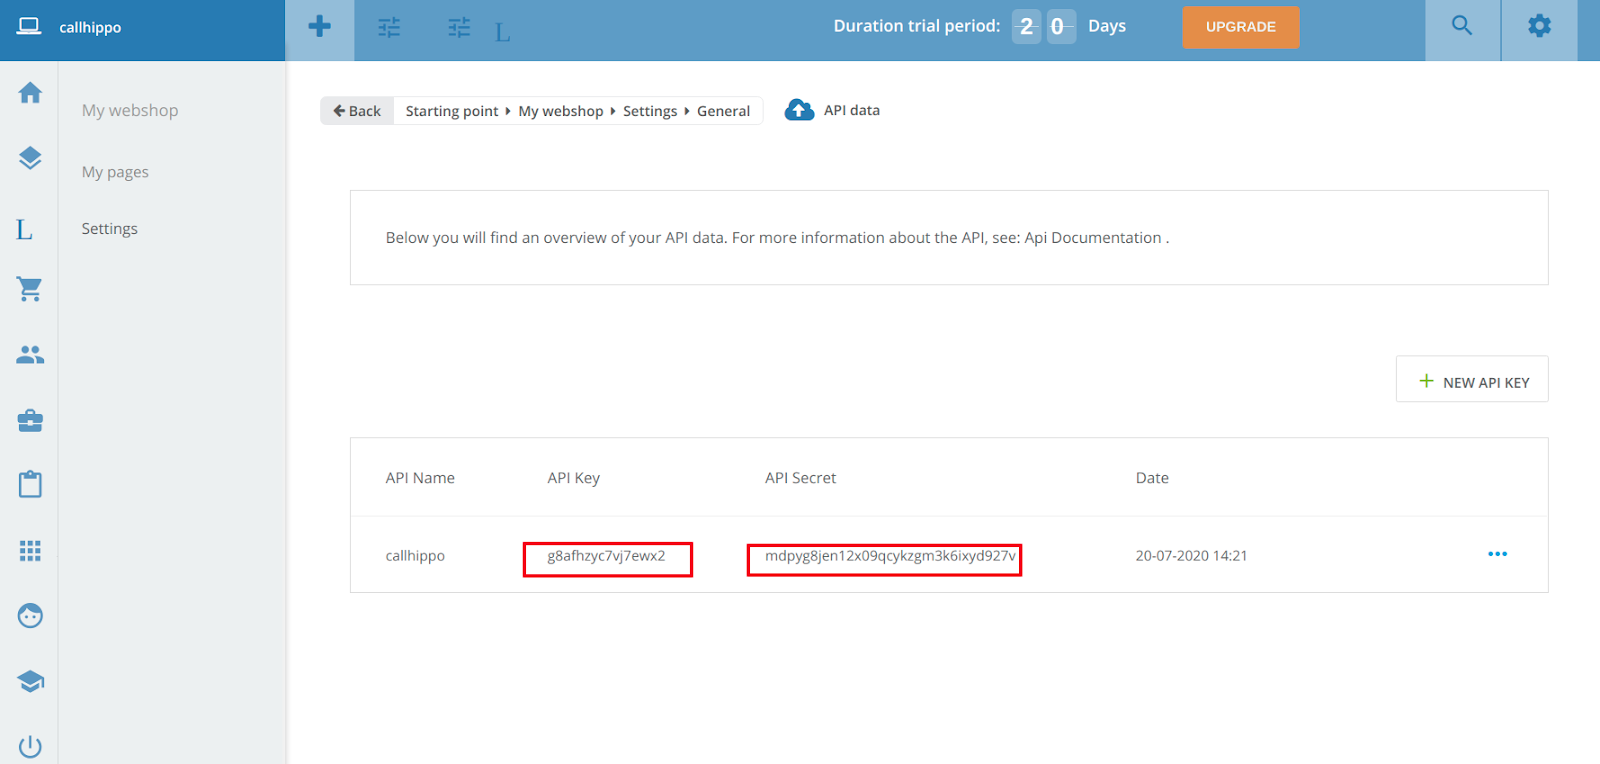Click the API Secret column header
The height and width of the screenshot is (764, 1600).
click(x=800, y=478)
